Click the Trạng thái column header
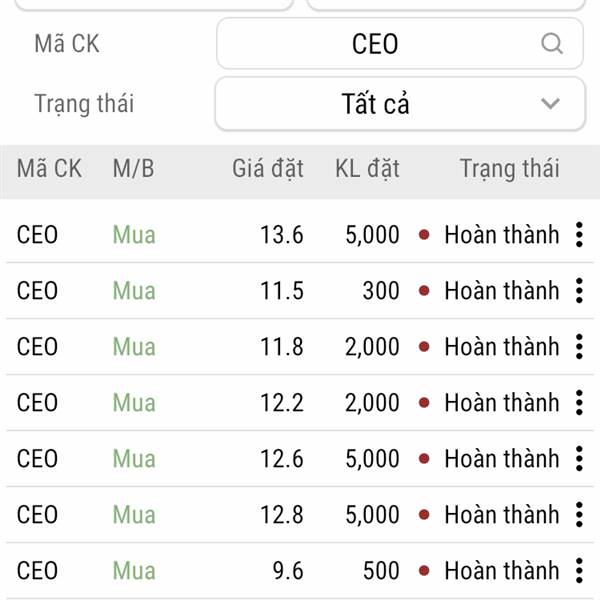600x600 pixels. click(x=509, y=169)
